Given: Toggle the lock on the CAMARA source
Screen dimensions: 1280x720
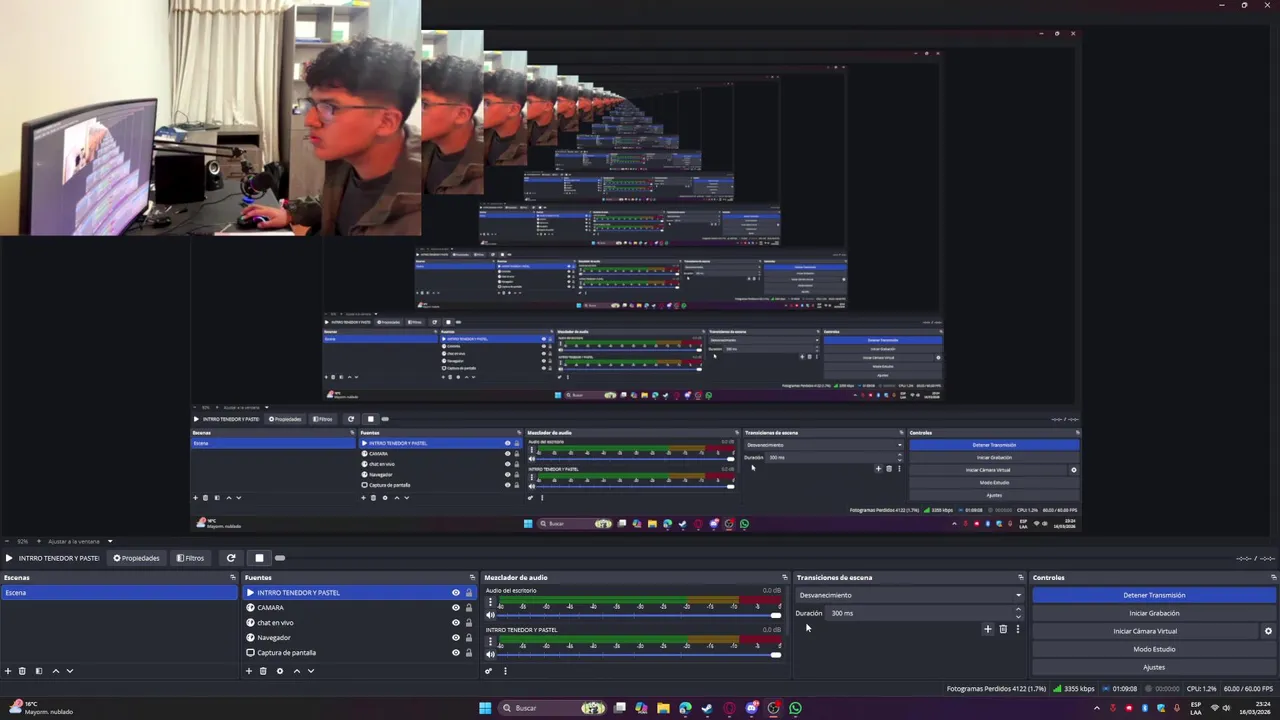Looking at the screenshot, I should [469, 608].
